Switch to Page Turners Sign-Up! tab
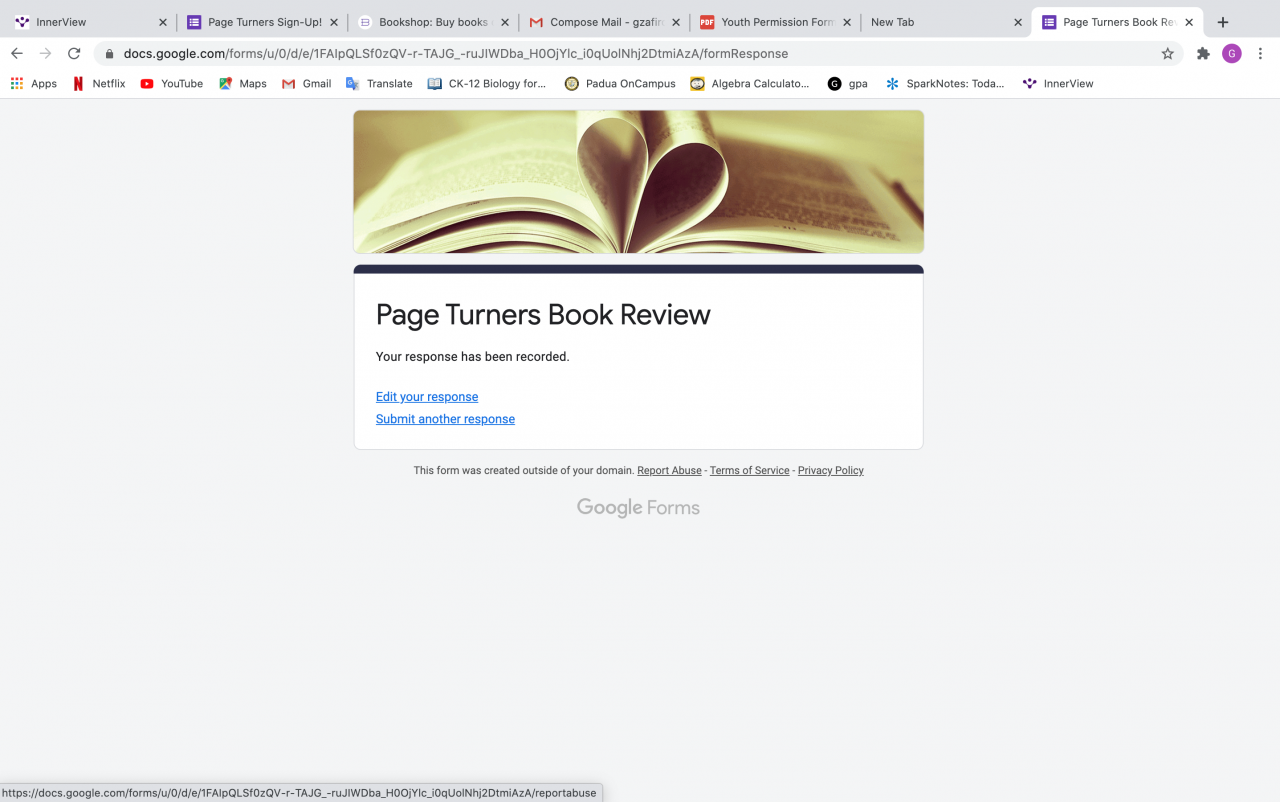The image size is (1280, 802). click(x=262, y=22)
